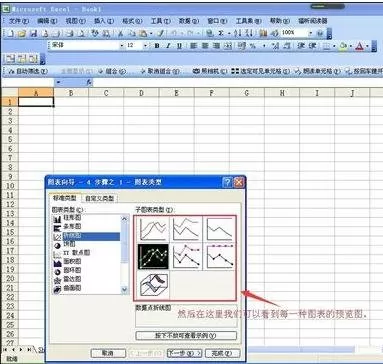Screen dimensions: 383x364
Task: Open the 数据 menu
Action: point(189,21)
